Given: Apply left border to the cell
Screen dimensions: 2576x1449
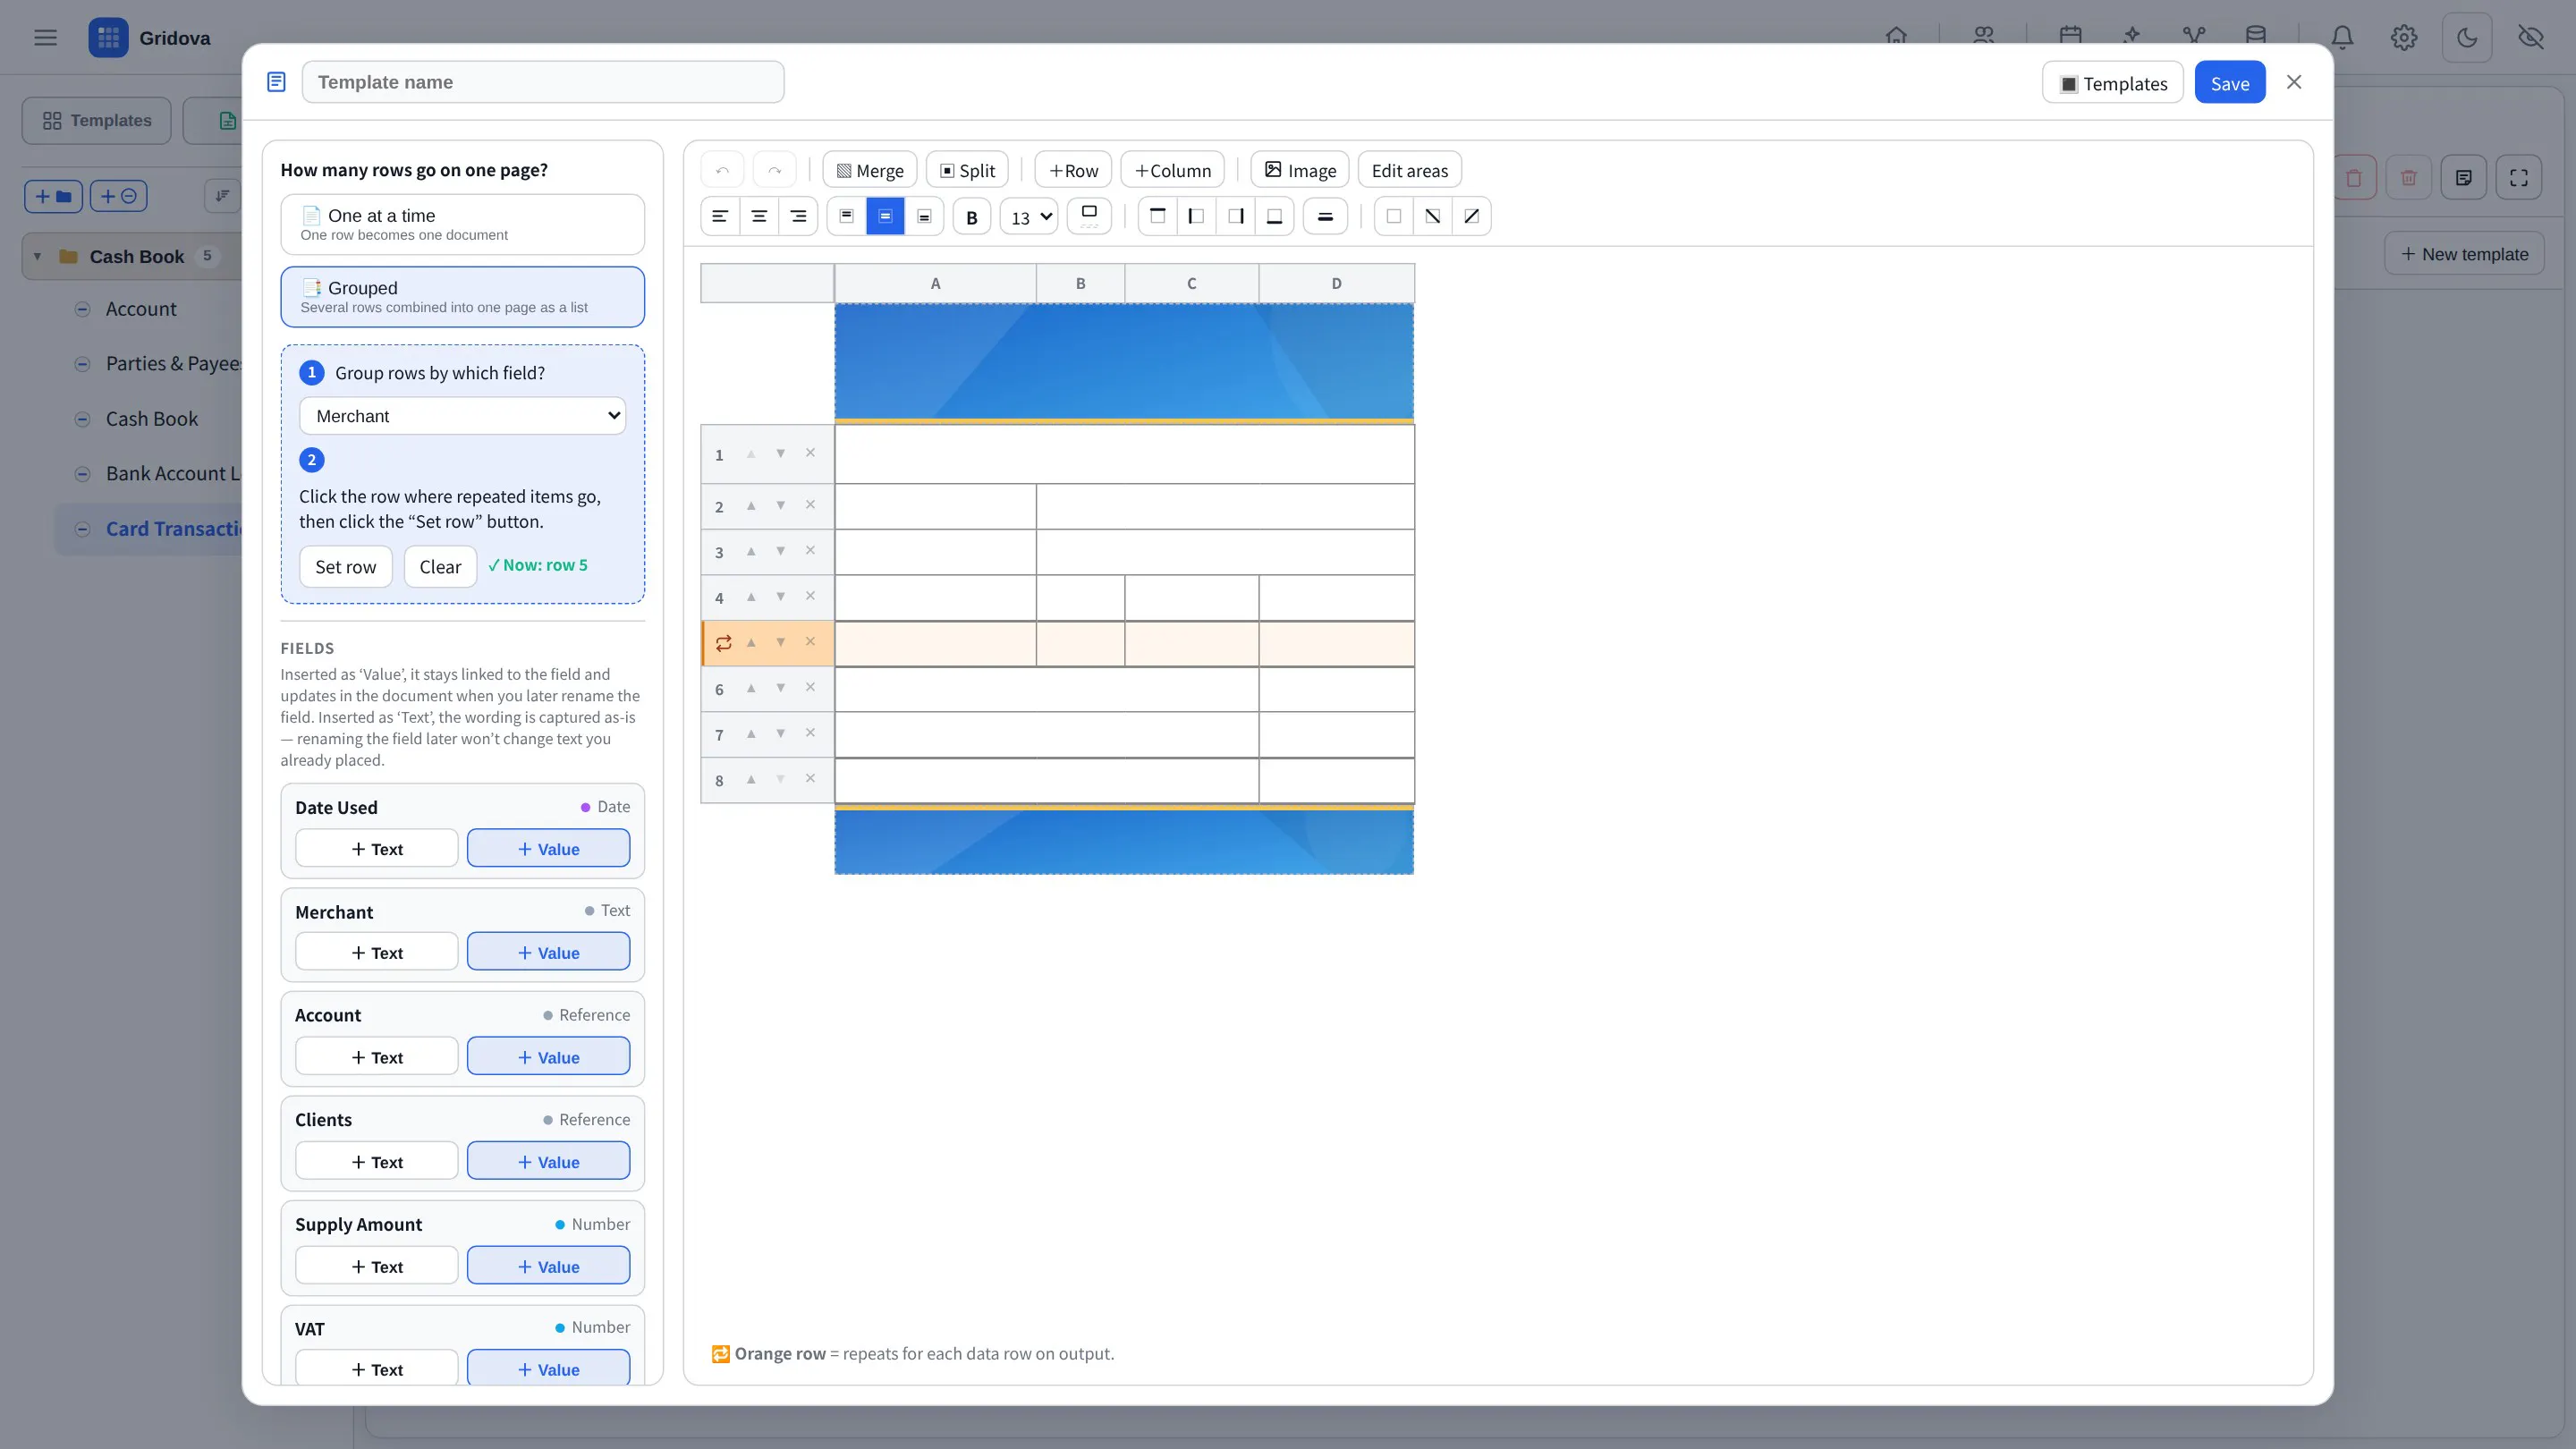Looking at the screenshot, I should [x=1196, y=216].
